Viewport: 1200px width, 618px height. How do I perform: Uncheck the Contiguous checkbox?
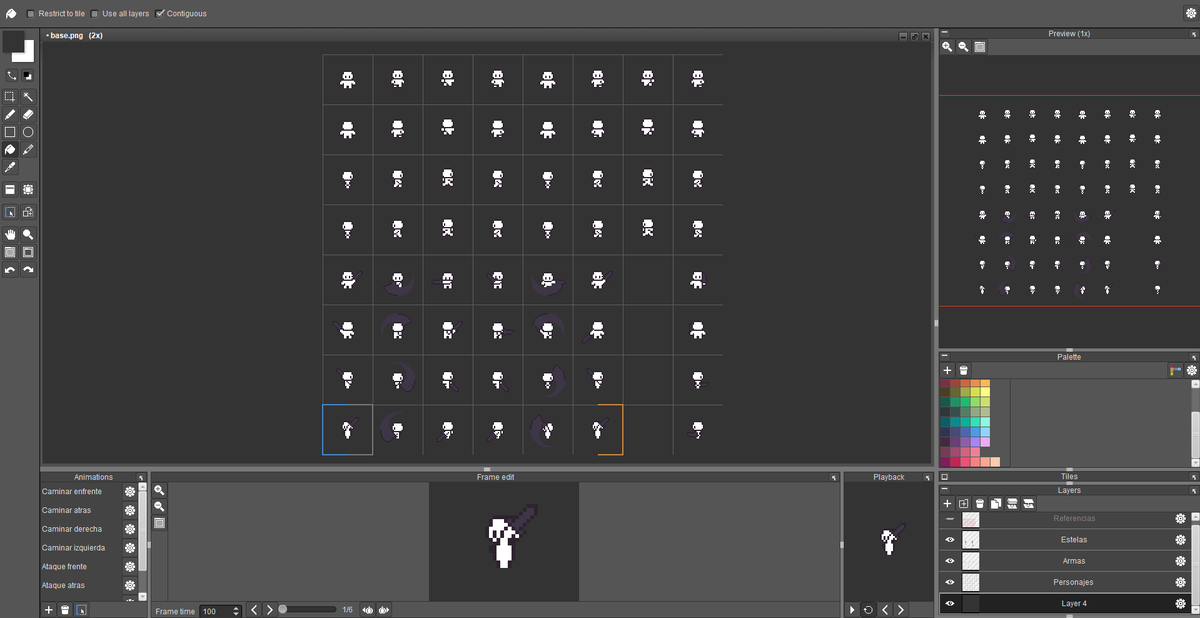160,14
